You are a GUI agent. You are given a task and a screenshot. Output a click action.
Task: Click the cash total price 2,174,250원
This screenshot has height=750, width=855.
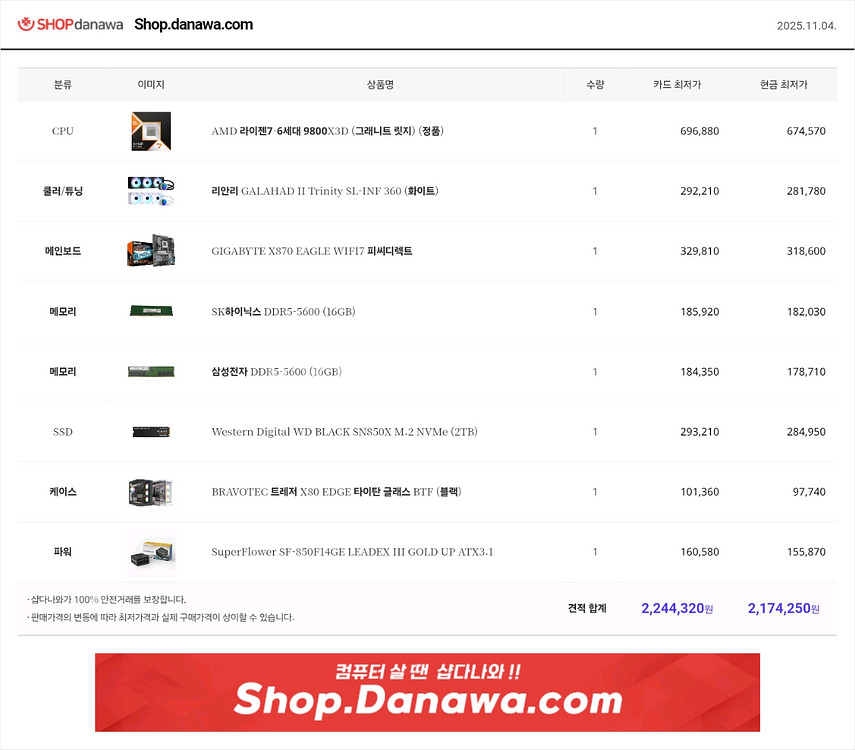783,608
